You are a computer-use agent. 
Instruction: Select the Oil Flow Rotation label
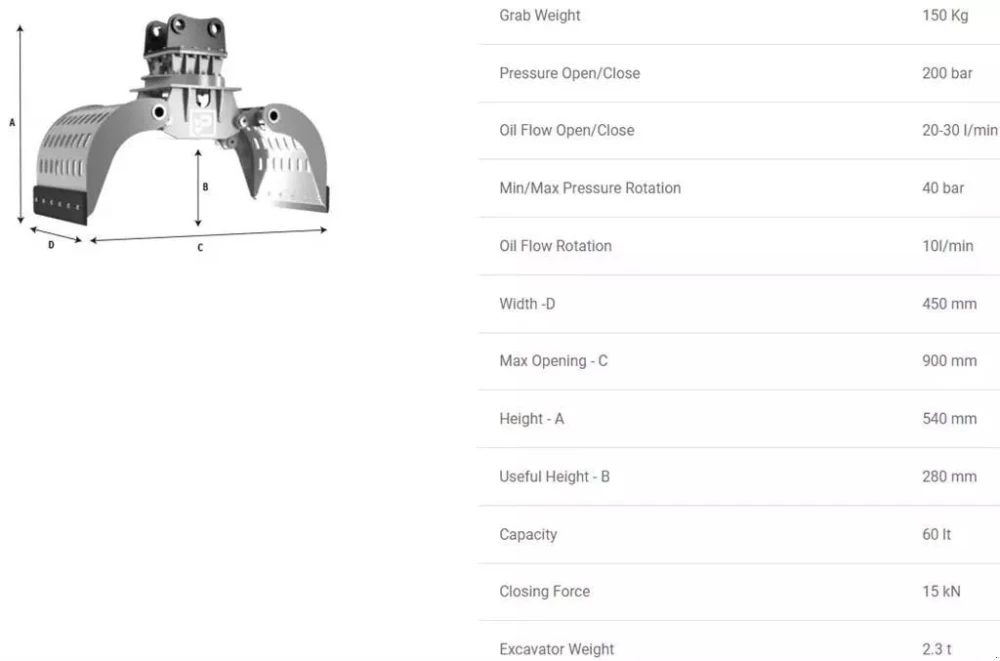pyautogui.click(x=555, y=246)
